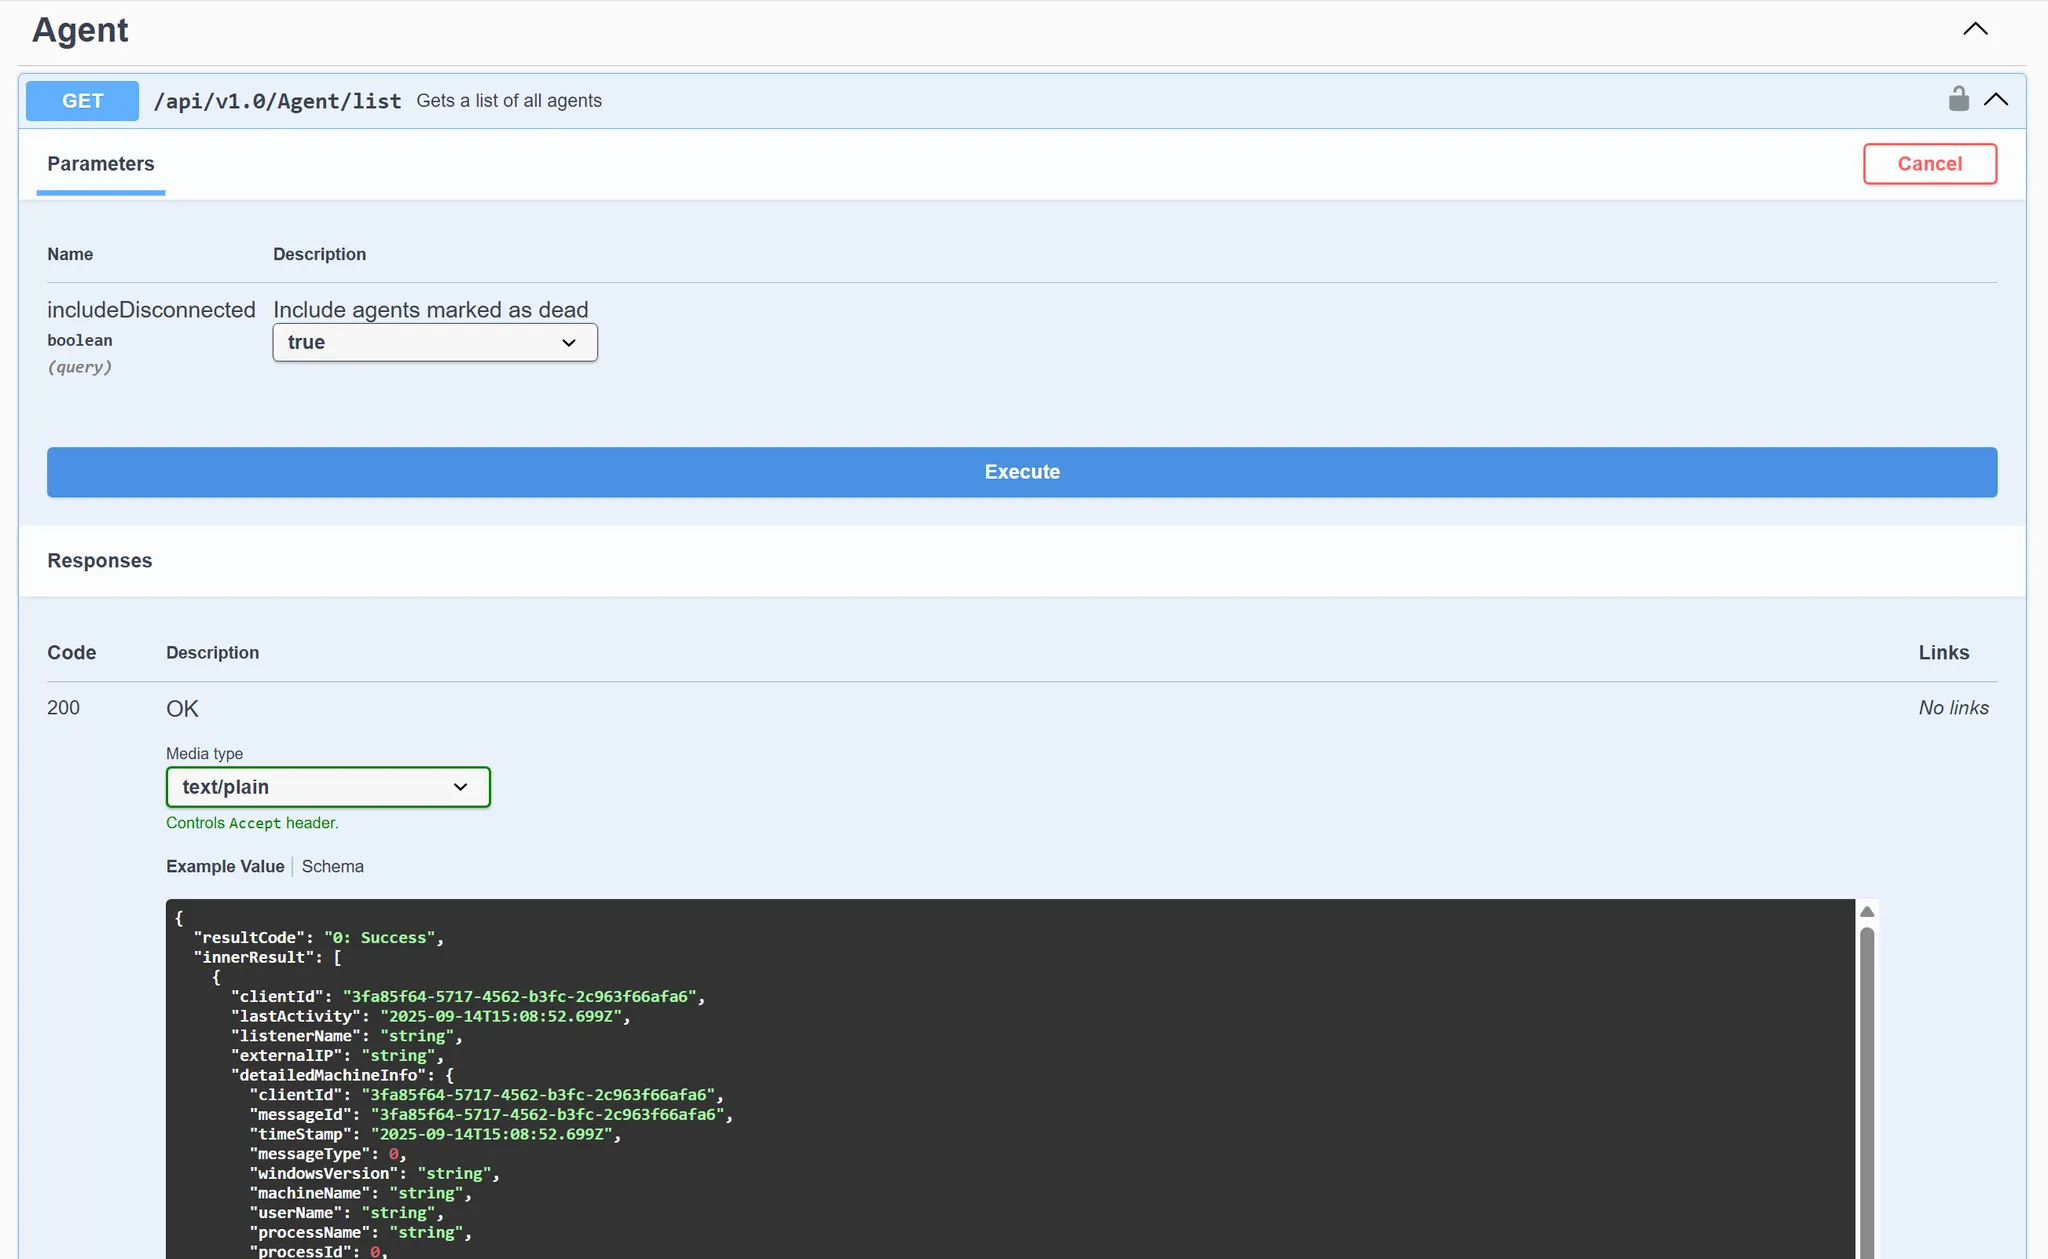
Task: Select the Example Value tab
Action: (225, 866)
